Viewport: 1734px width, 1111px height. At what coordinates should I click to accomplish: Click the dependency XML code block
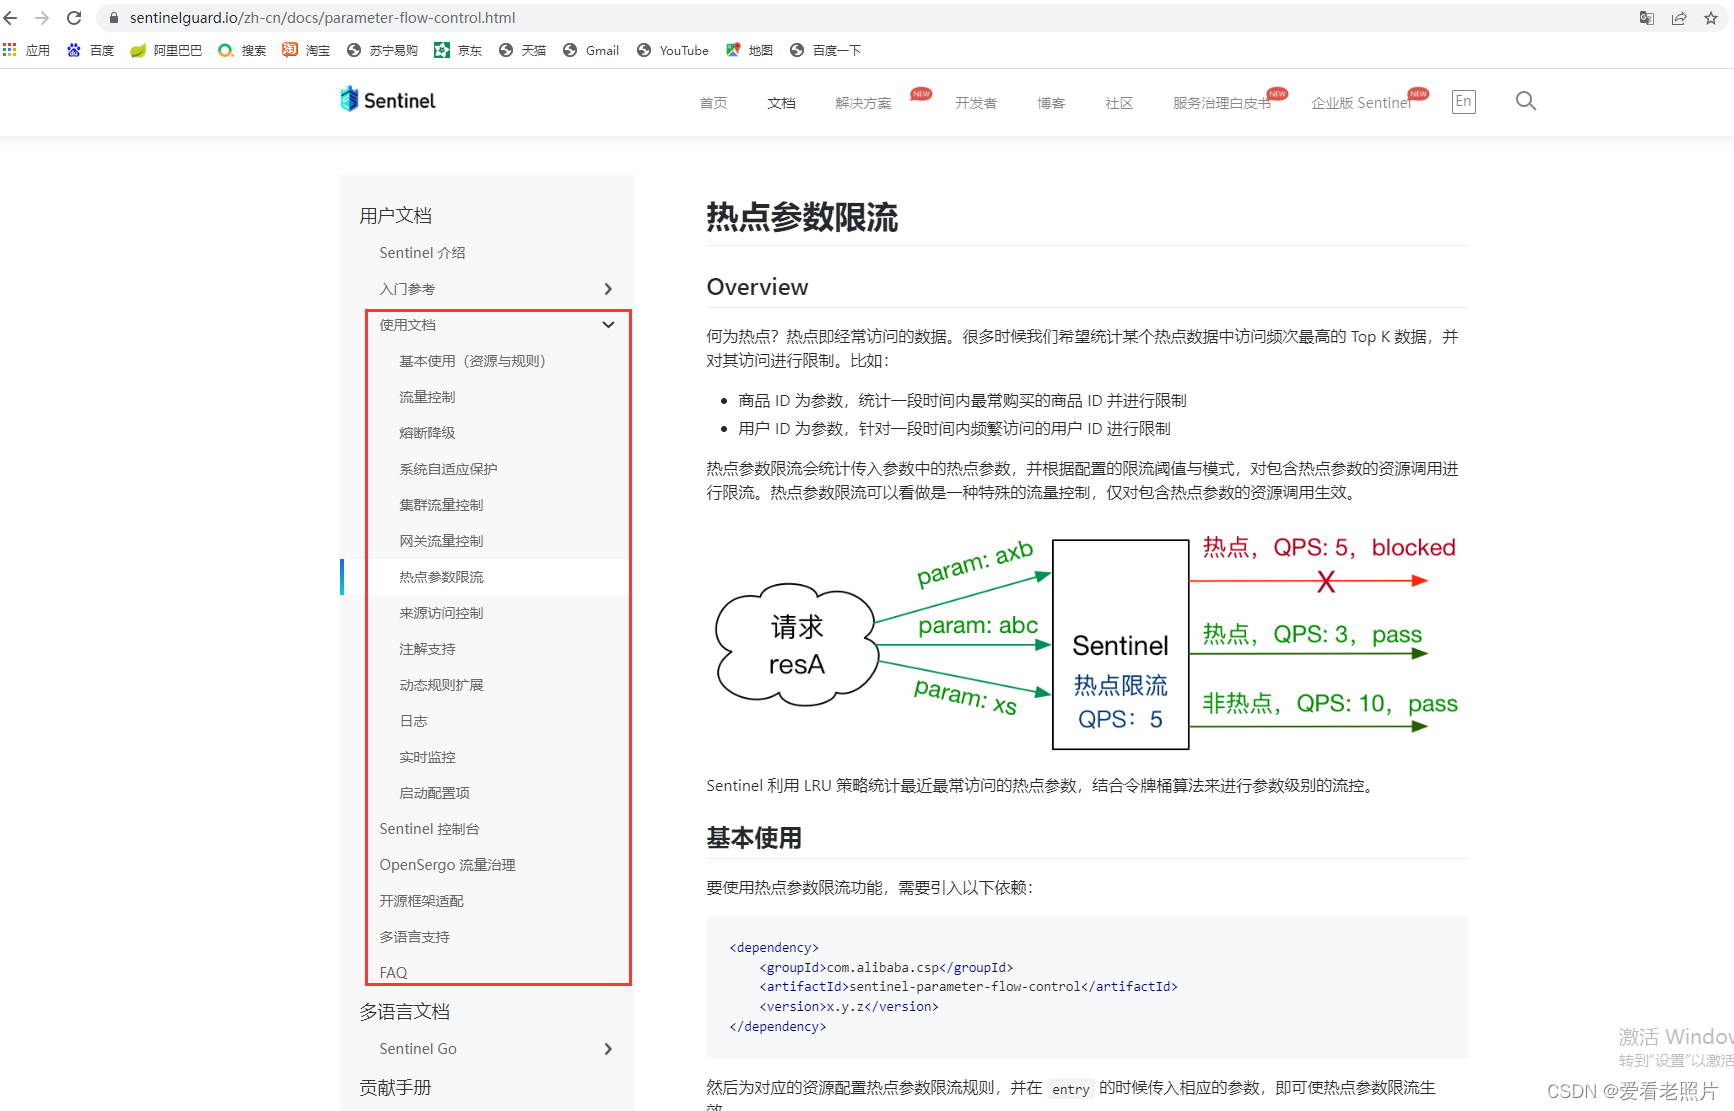1087,987
